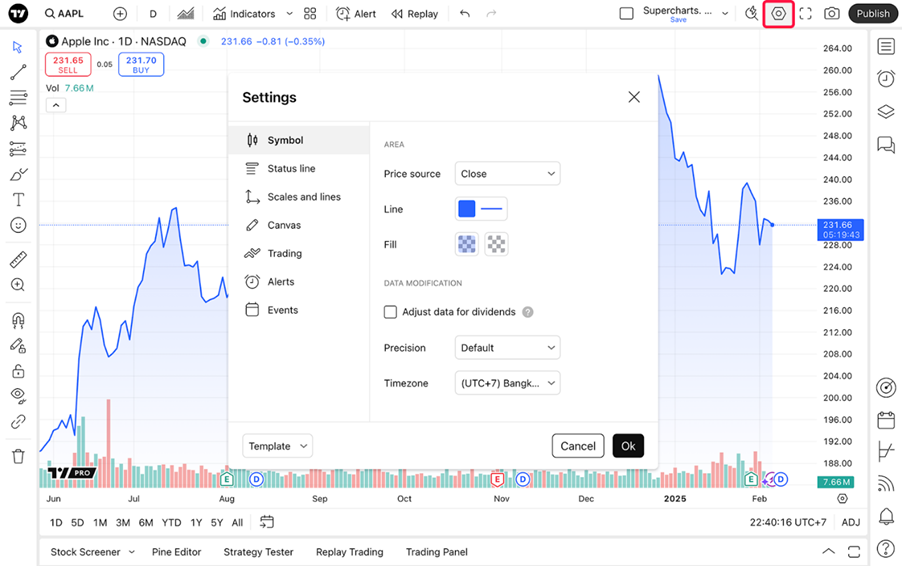
Task: Select the trend line drawing tool
Action: coord(18,72)
